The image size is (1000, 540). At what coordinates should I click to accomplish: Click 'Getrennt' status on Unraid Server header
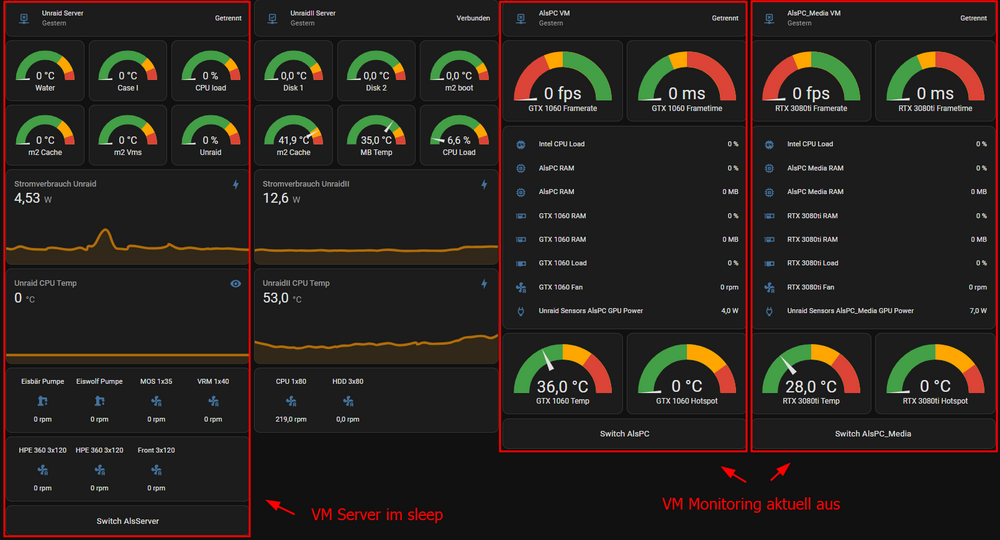(228, 18)
